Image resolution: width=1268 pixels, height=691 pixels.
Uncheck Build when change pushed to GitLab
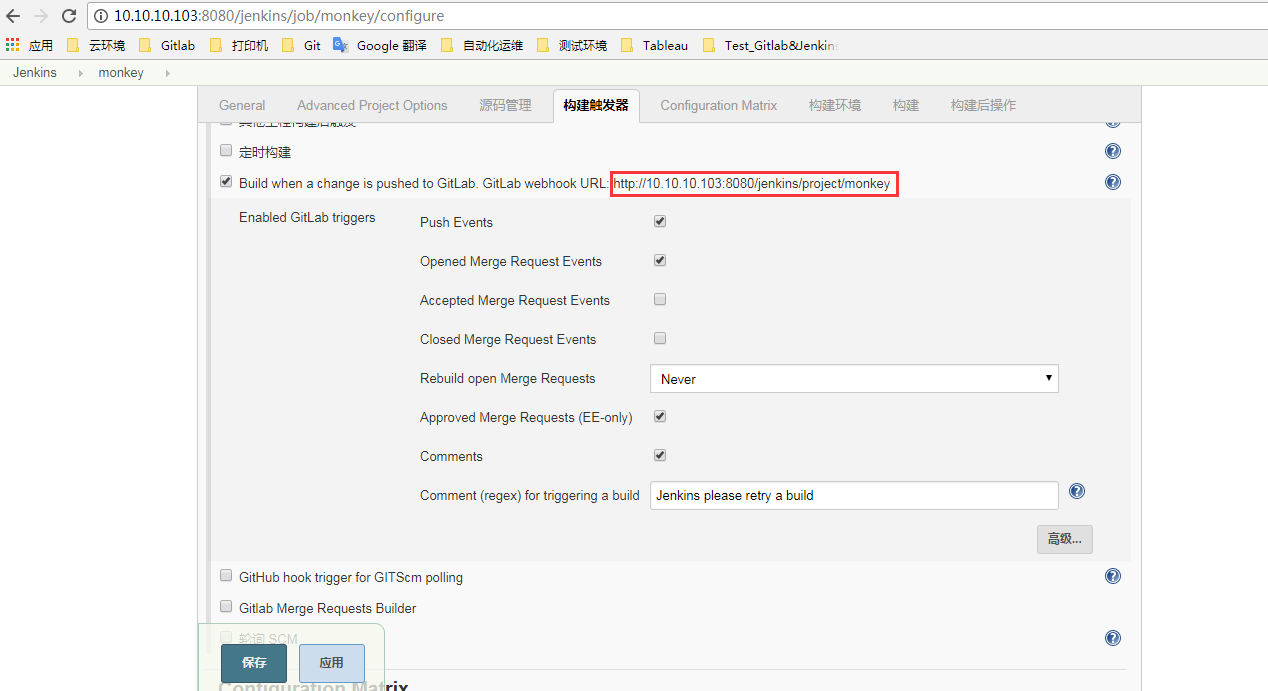click(226, 182)
